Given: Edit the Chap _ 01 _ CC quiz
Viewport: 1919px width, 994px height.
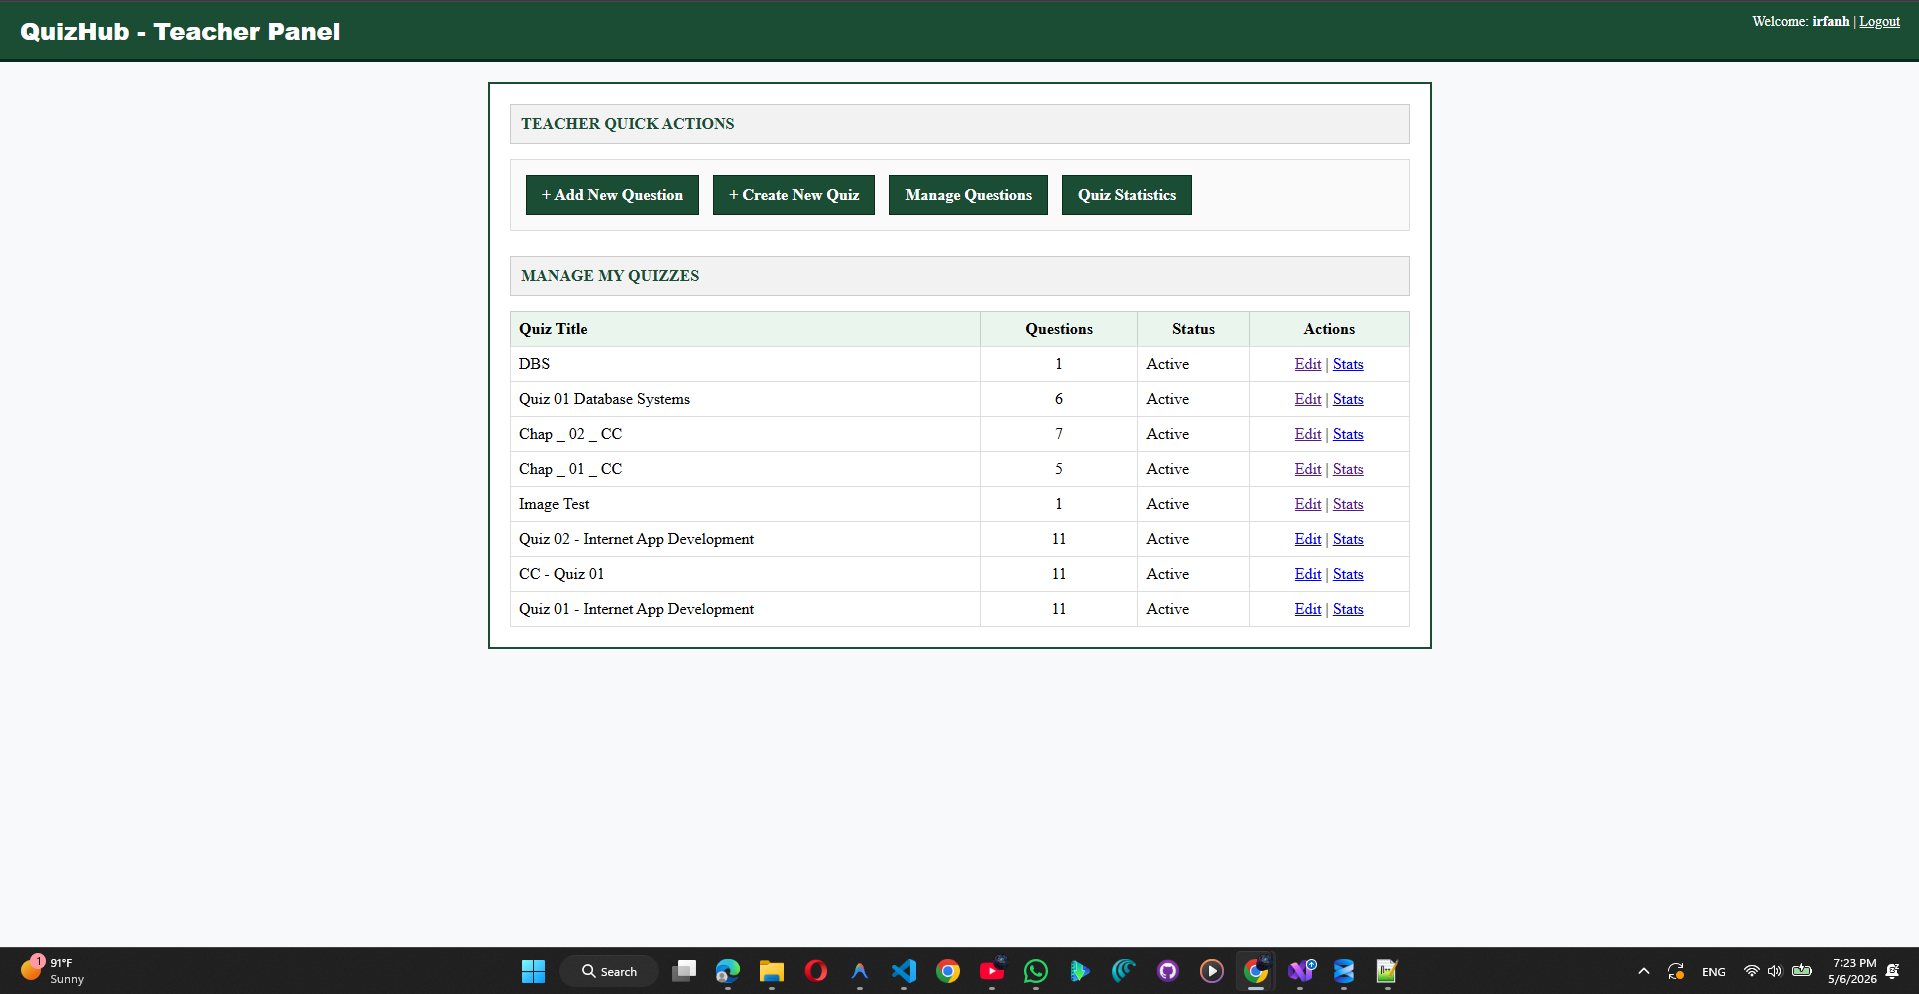Looking at the screenshot, I should click(1308, 469).
